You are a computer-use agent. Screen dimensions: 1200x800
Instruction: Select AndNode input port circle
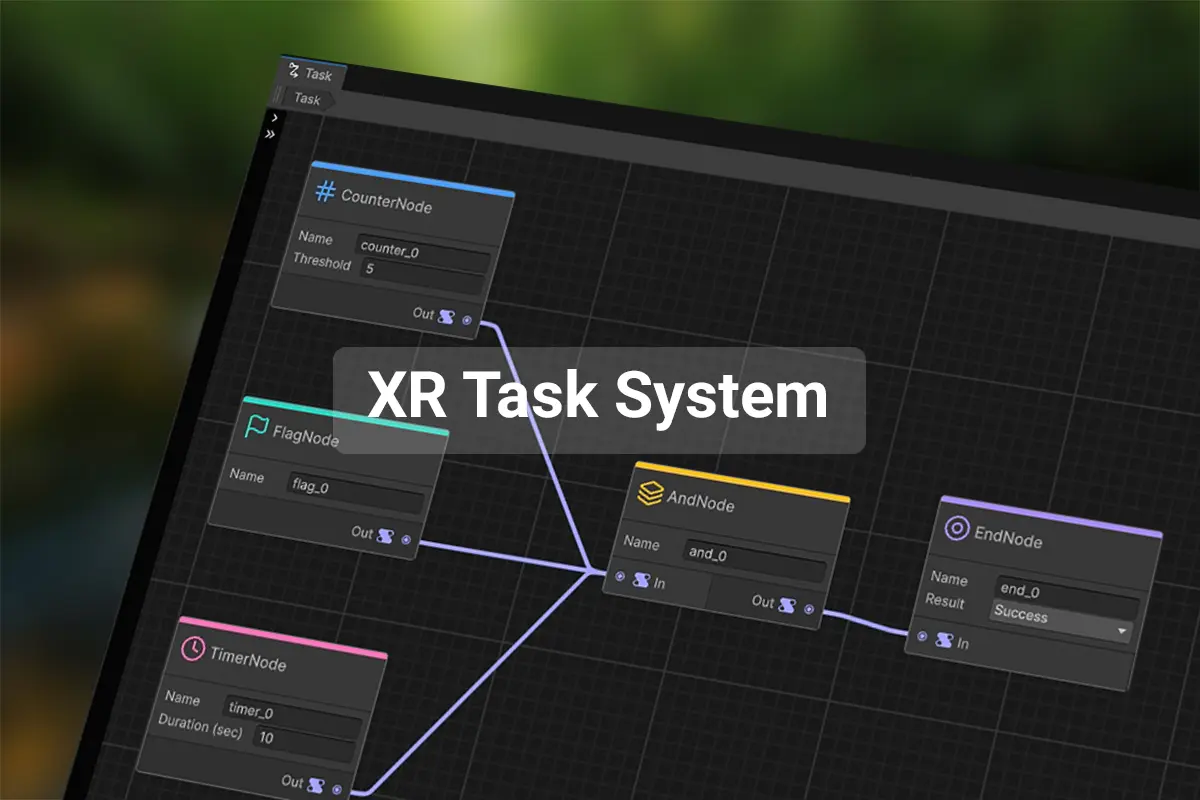click(620, 577)
